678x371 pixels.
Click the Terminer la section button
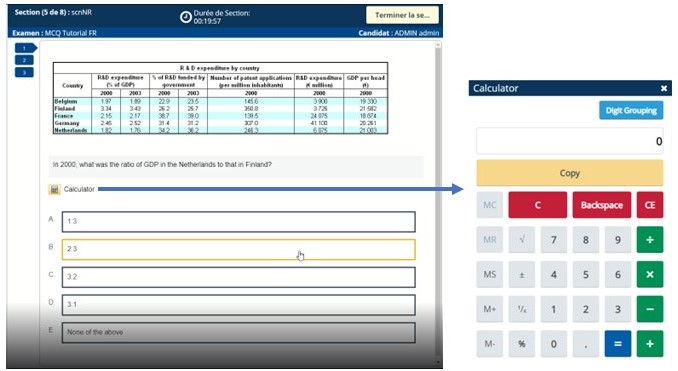click(402, 15)
